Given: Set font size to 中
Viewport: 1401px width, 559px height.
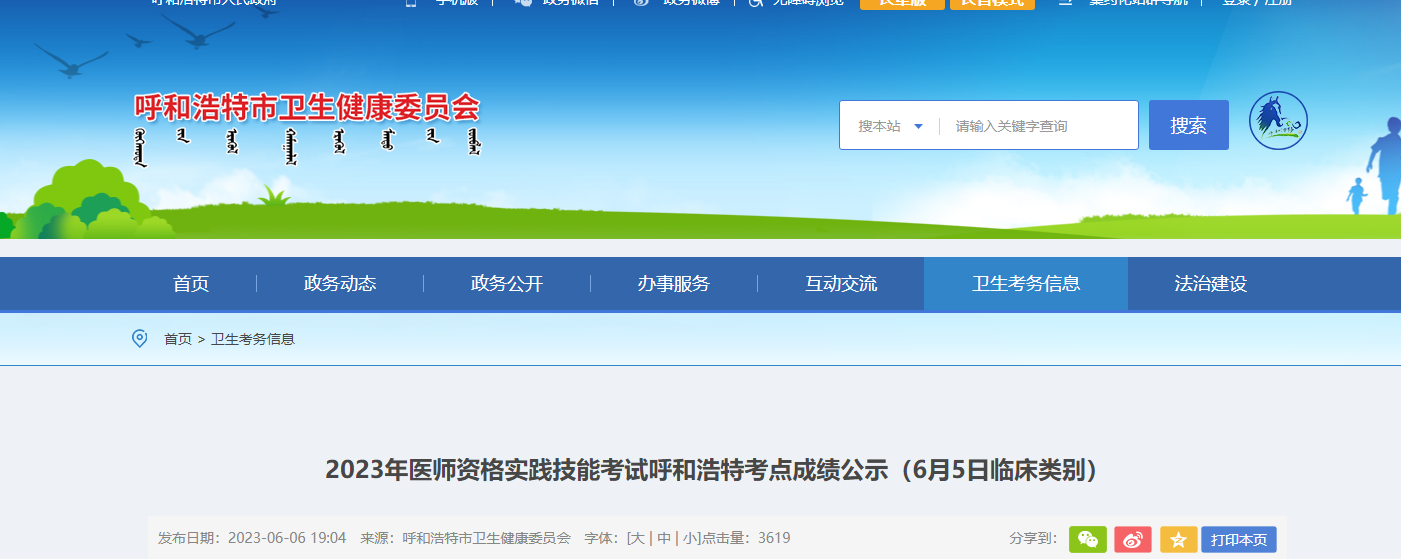Looking at the screenshot, I should 664,538.
